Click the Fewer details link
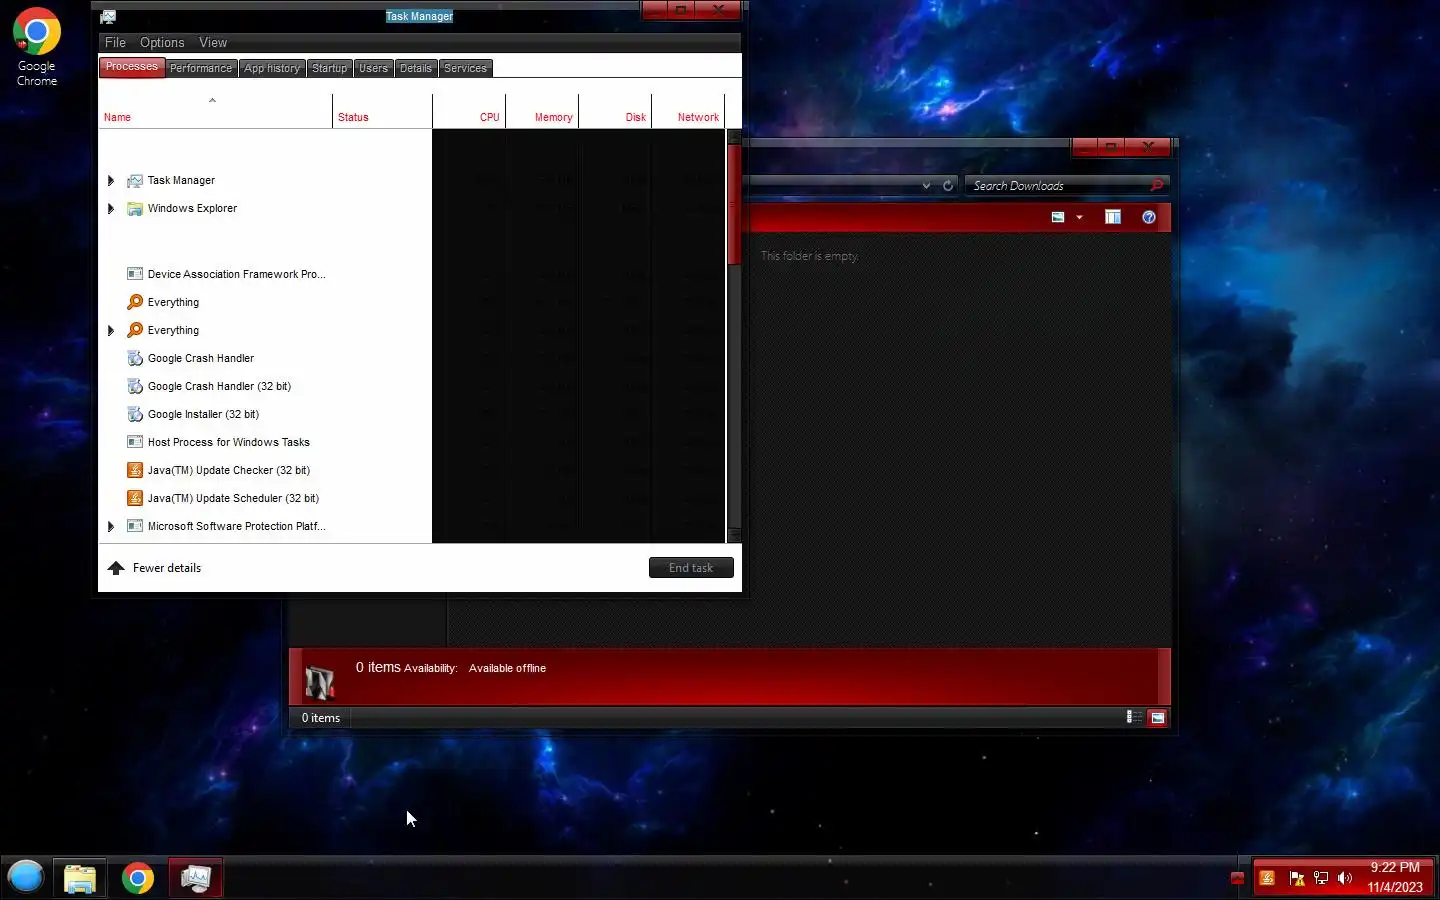This screenshot has width=1440, height=900. (167, 568)
